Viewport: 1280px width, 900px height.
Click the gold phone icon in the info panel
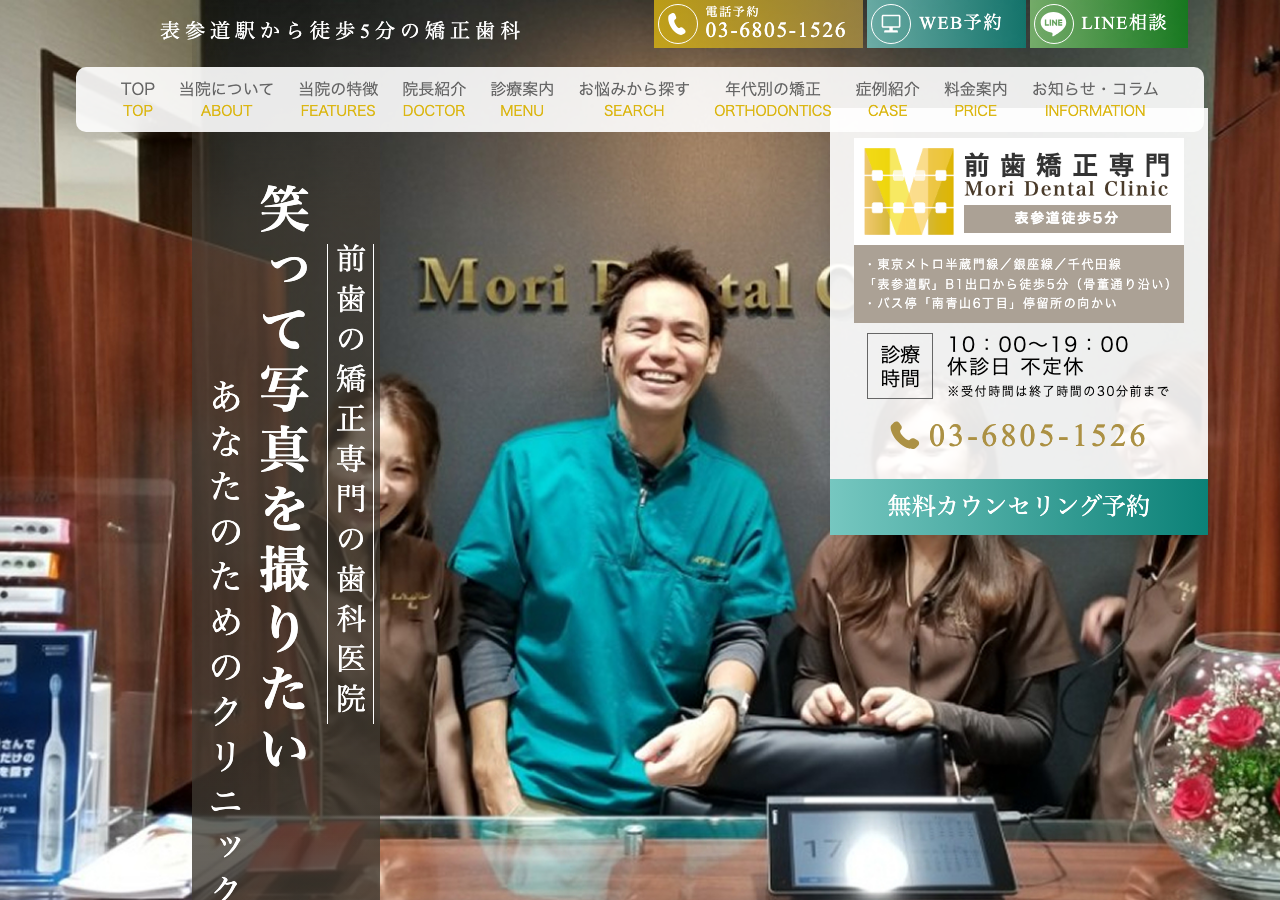(x=905, y=435)
